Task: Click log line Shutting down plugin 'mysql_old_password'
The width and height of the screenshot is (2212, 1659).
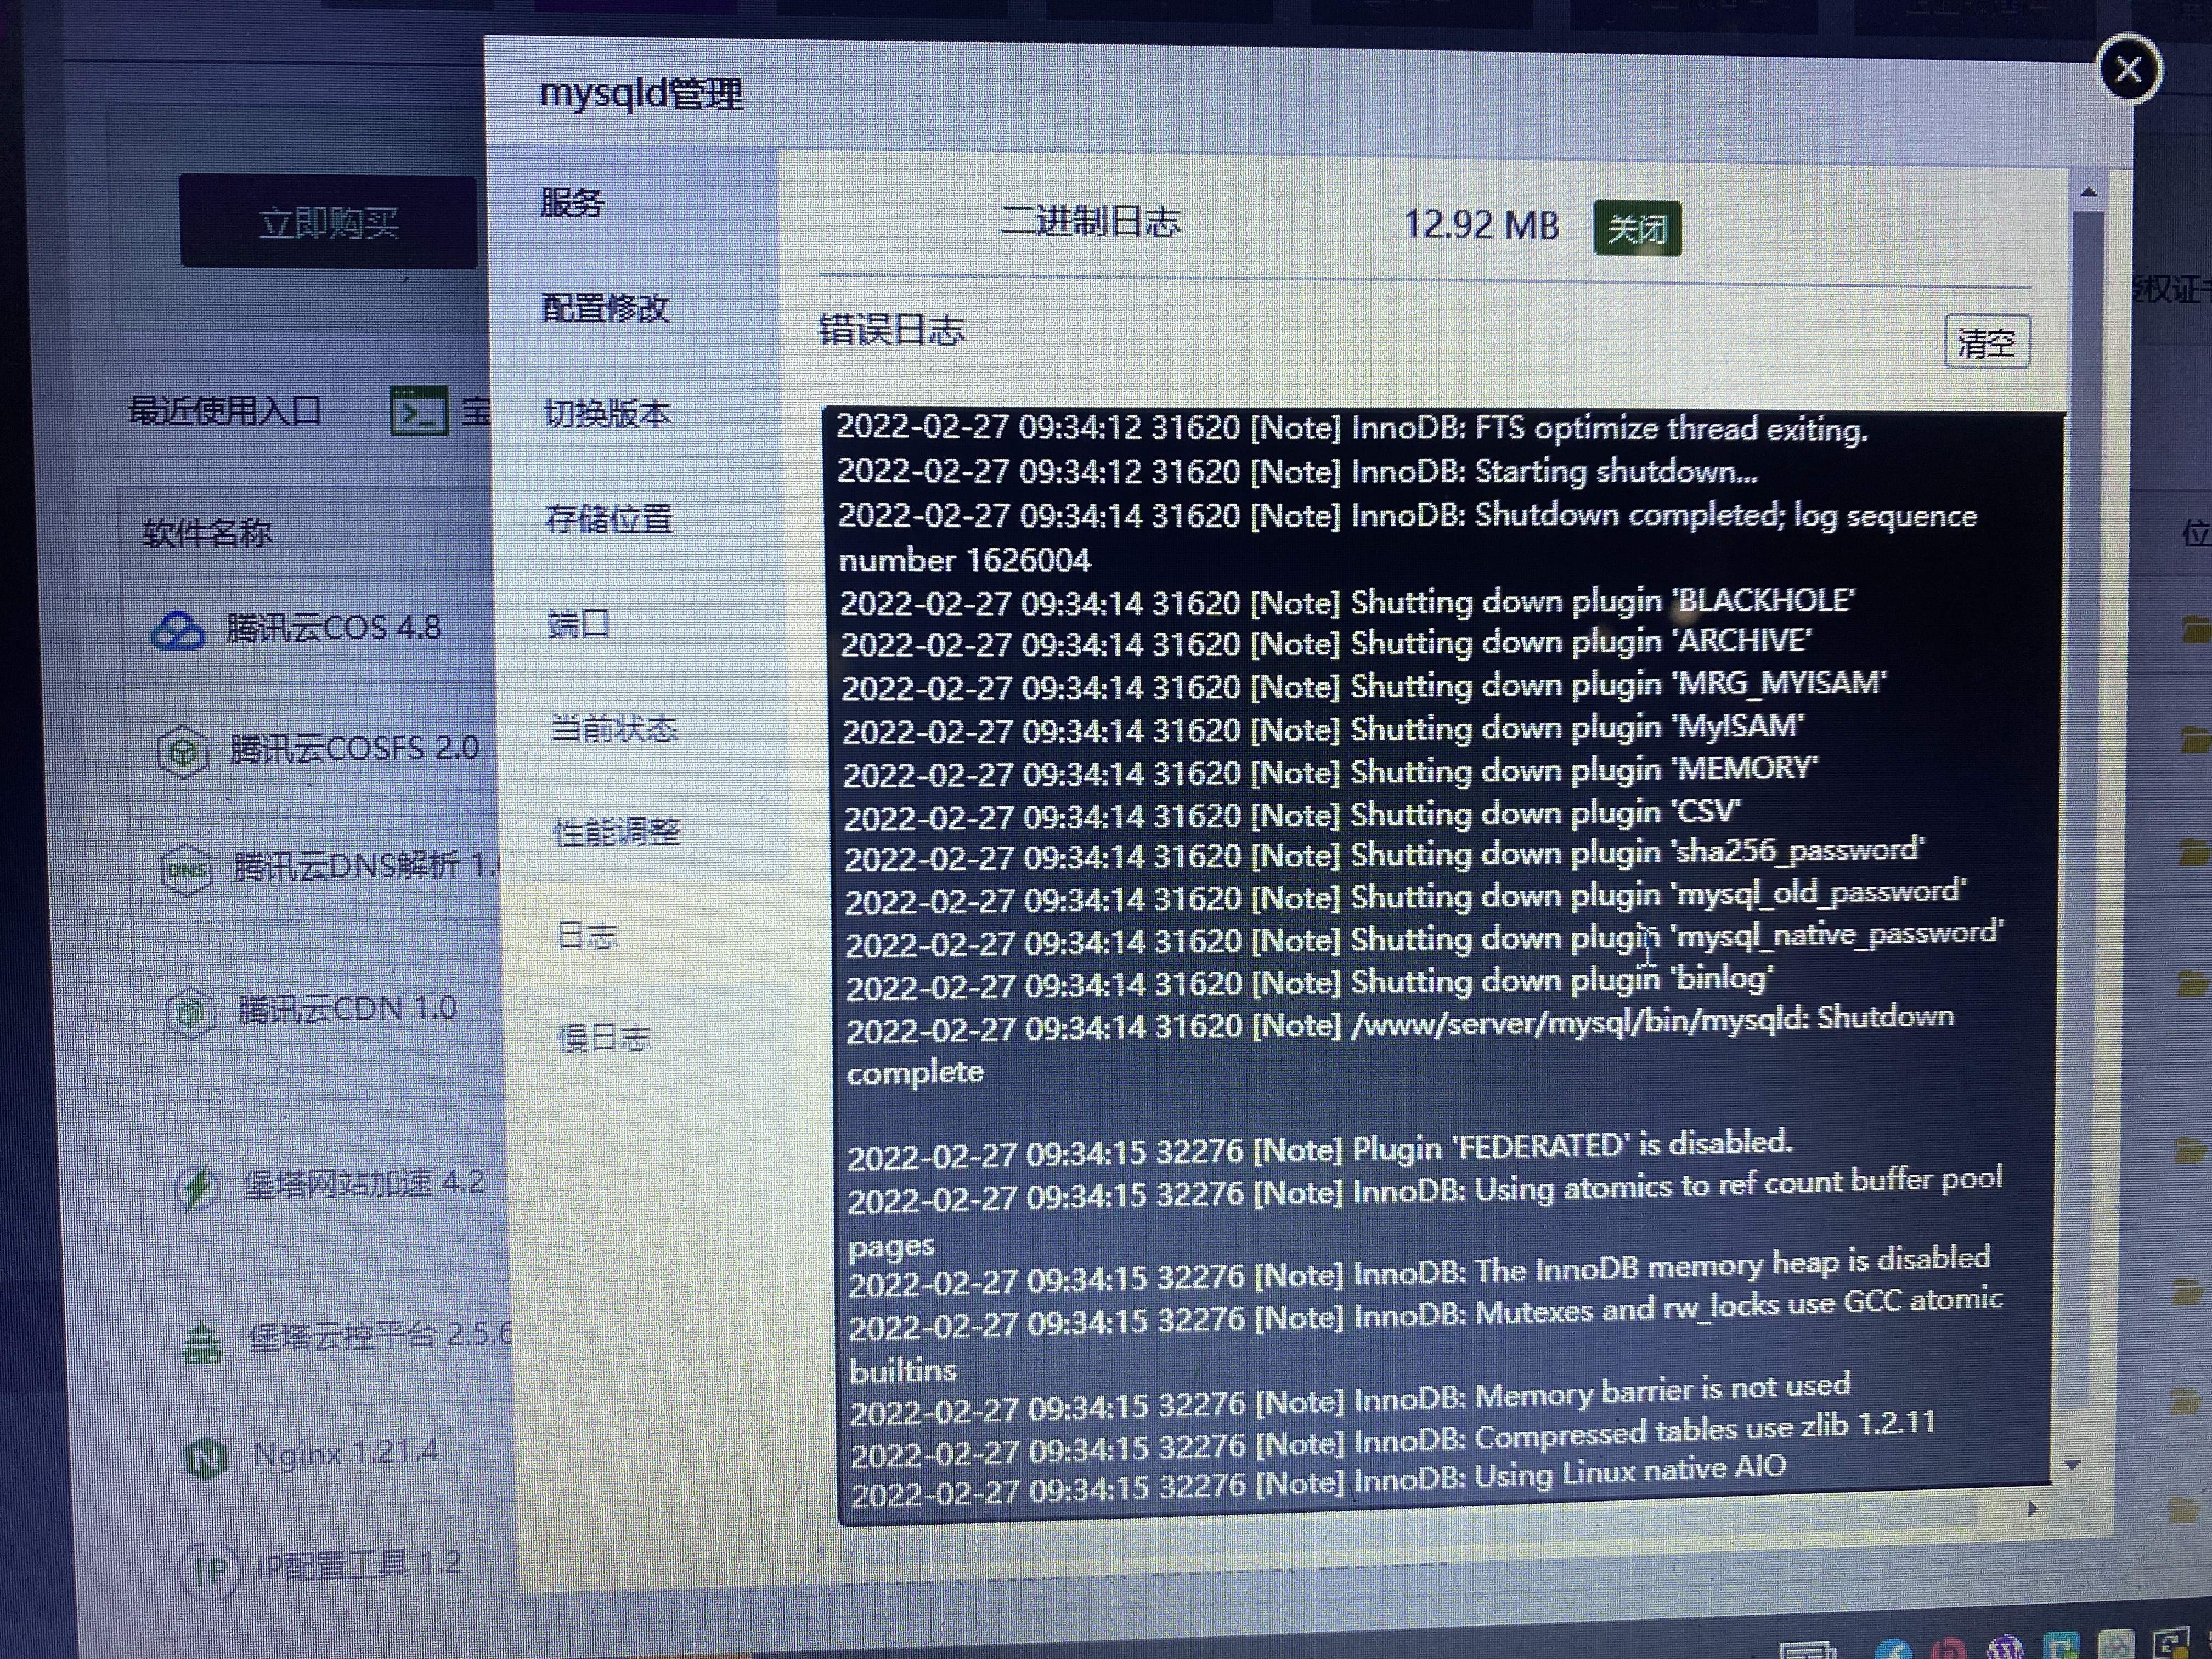Action: (x=1406, y=897)
